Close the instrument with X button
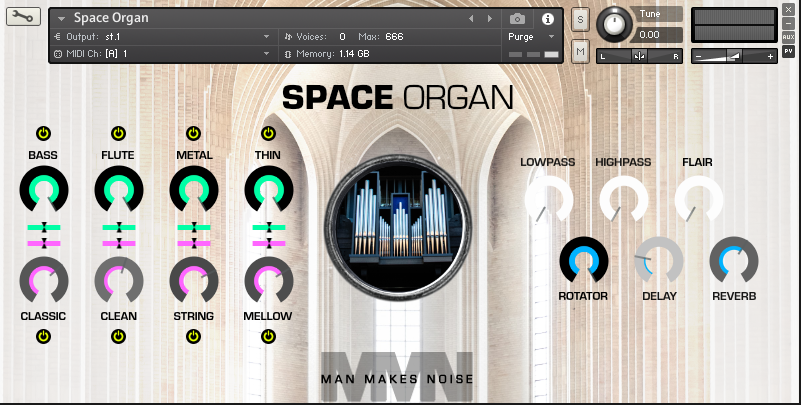 click(788, 10)
